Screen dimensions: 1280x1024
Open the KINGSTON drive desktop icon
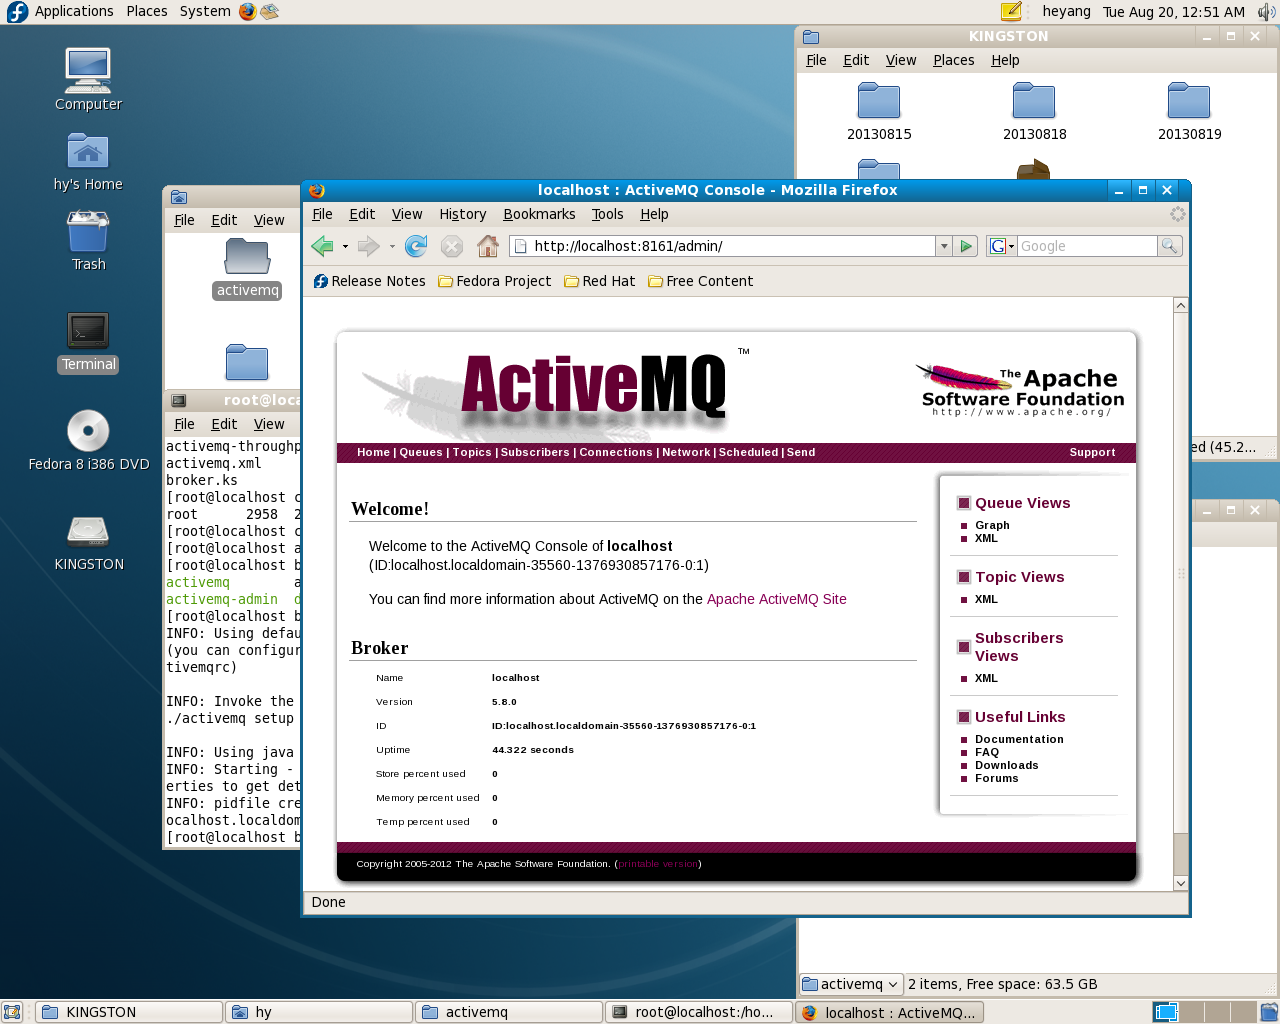[x=88, y=542]
